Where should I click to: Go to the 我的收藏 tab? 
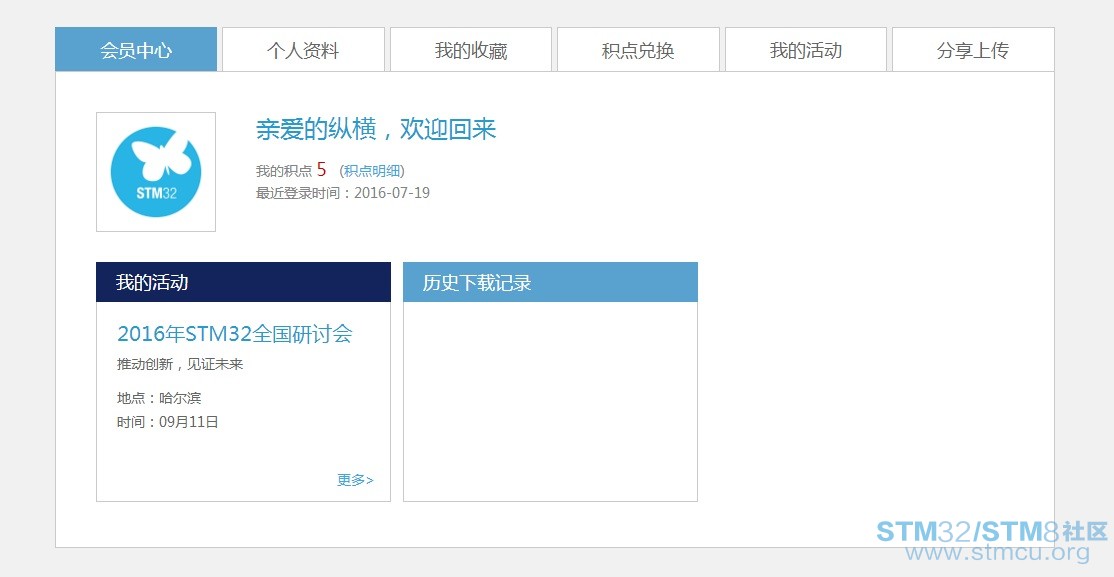coord(471,50)
